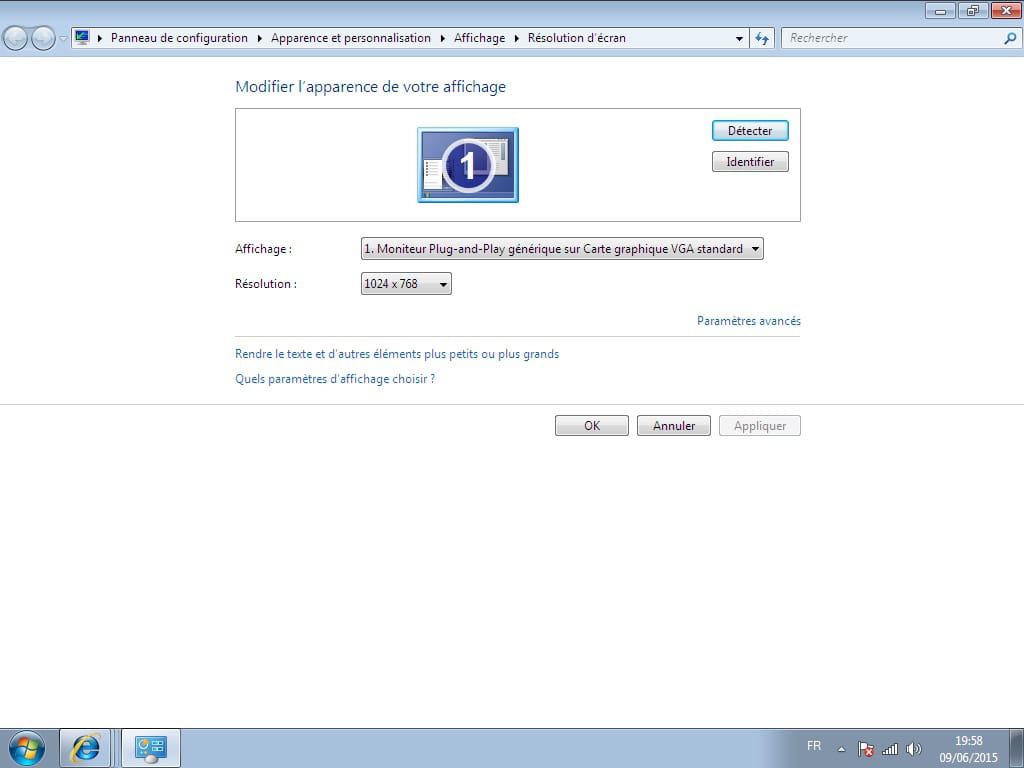Go forward with the forward arrow
This screenshot has width=1024, height=768.
42,39
